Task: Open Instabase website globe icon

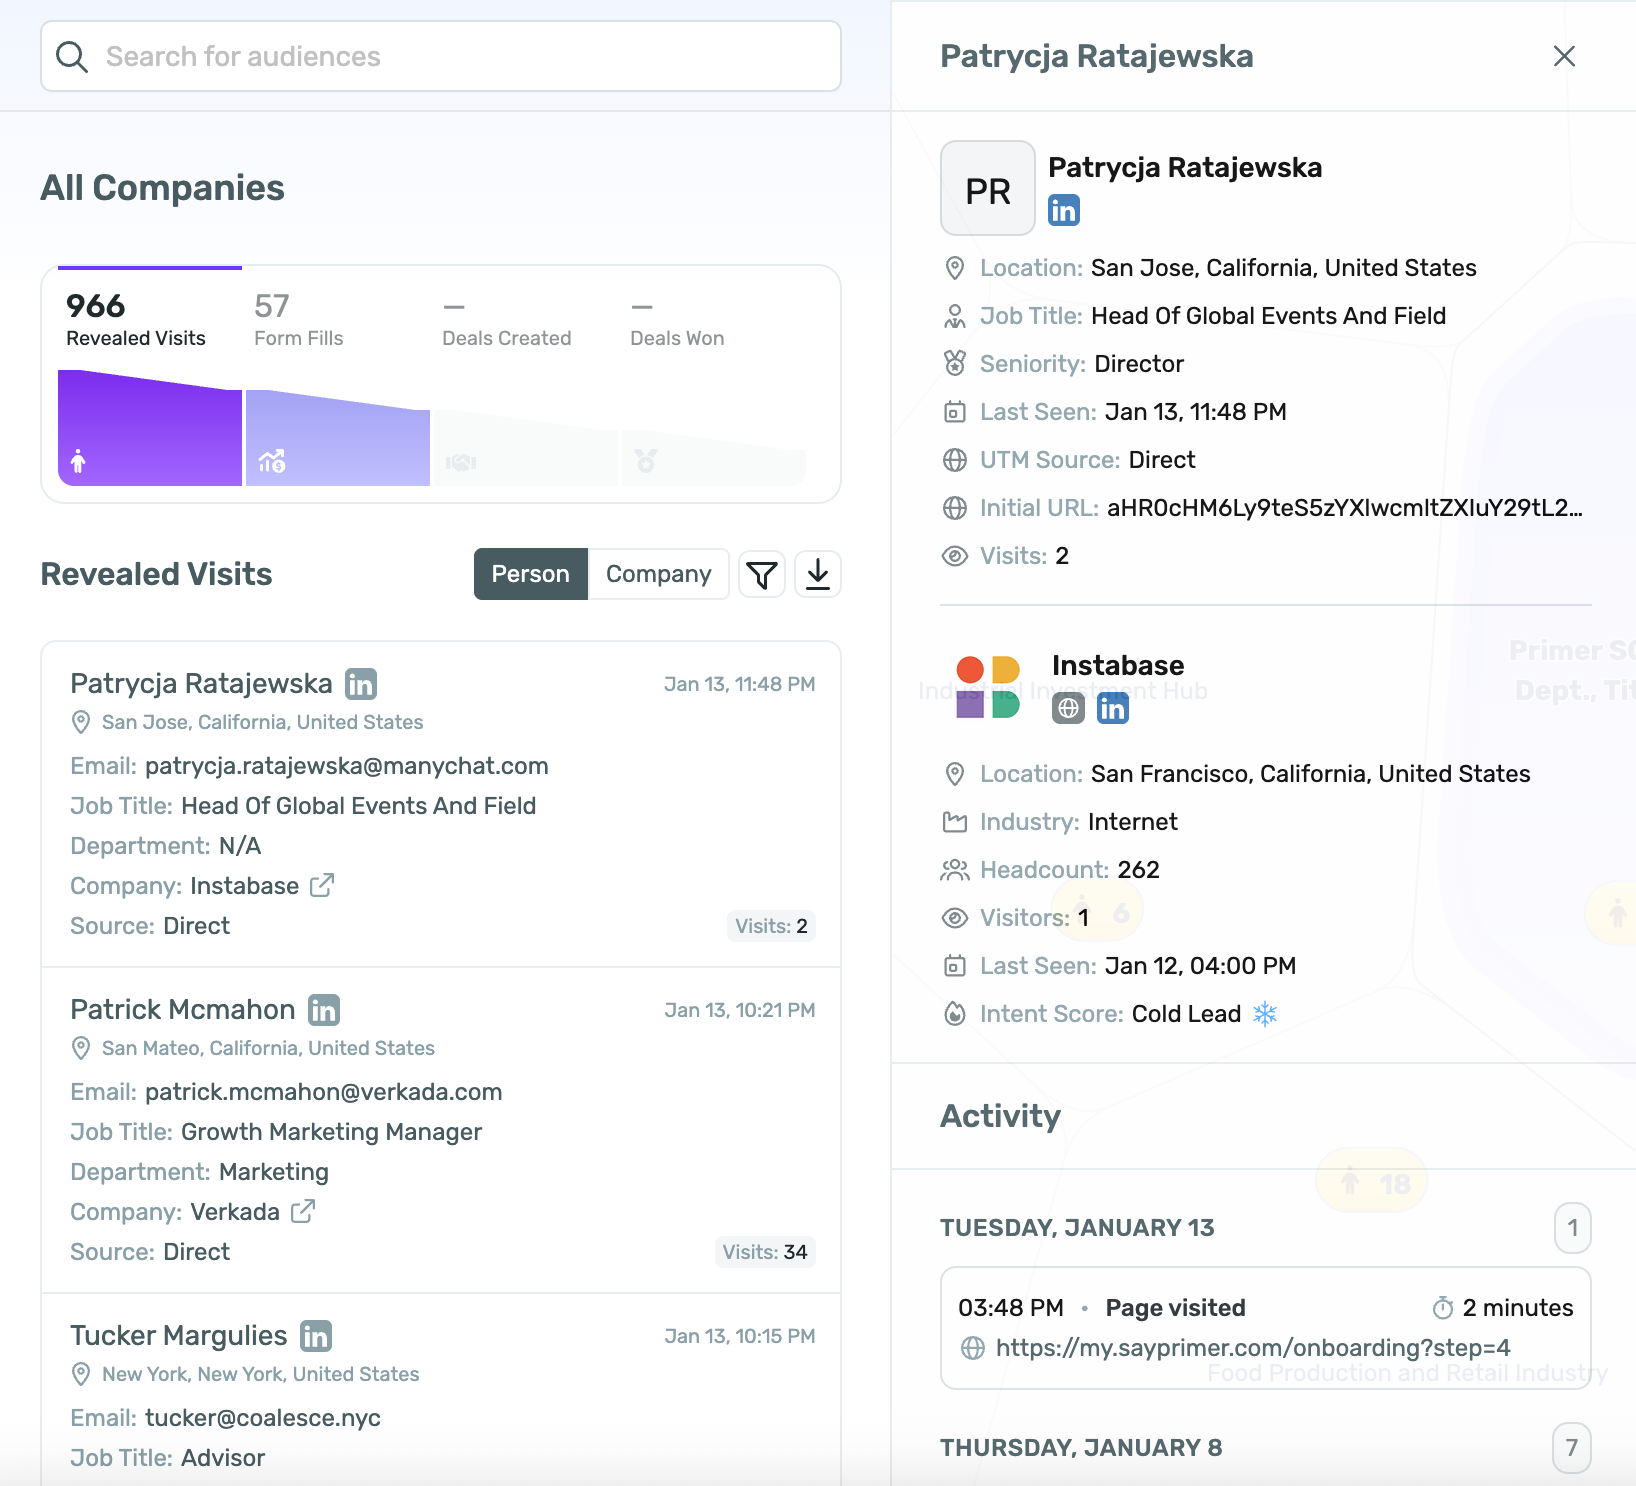Action: tap(1068, 709)
